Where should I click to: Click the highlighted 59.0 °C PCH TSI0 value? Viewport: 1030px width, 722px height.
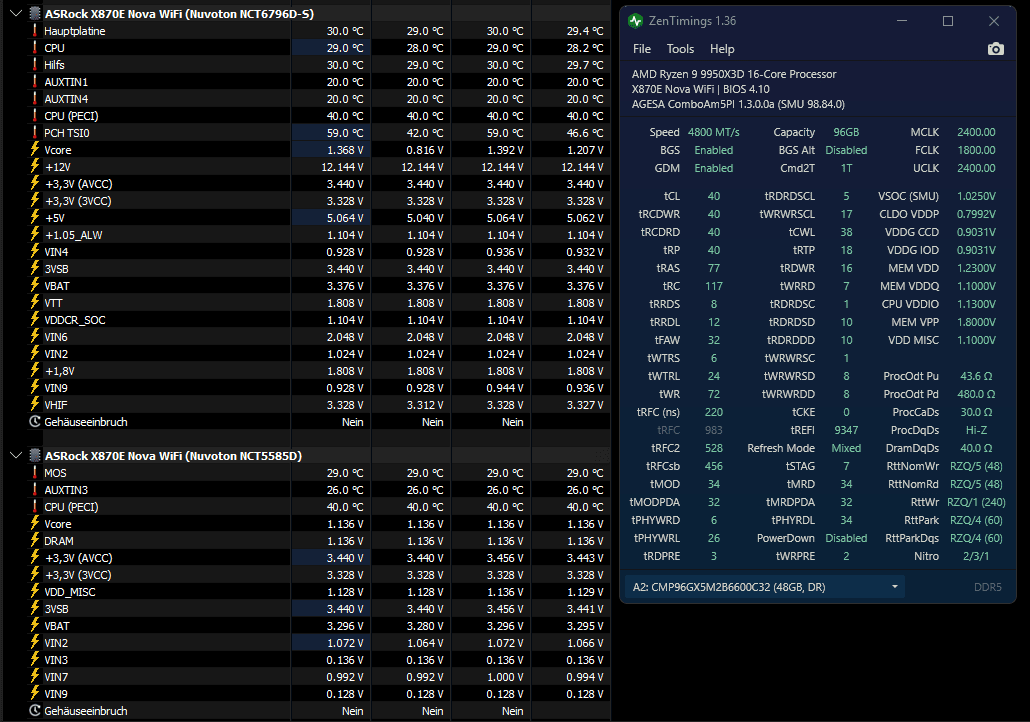(x=345, y=133)
